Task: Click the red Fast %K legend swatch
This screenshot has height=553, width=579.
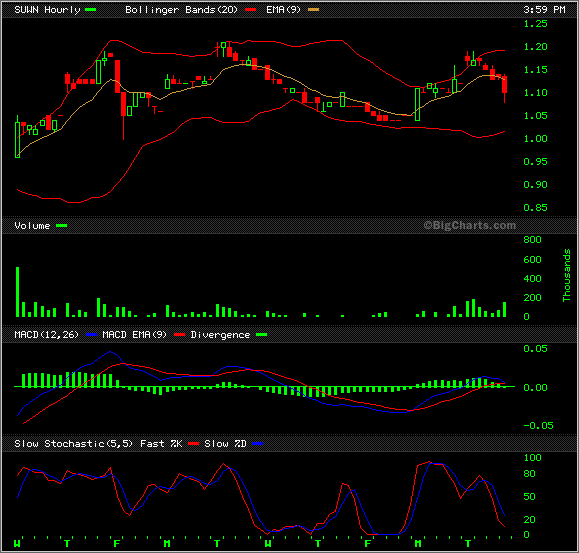Action: point(193,443)
